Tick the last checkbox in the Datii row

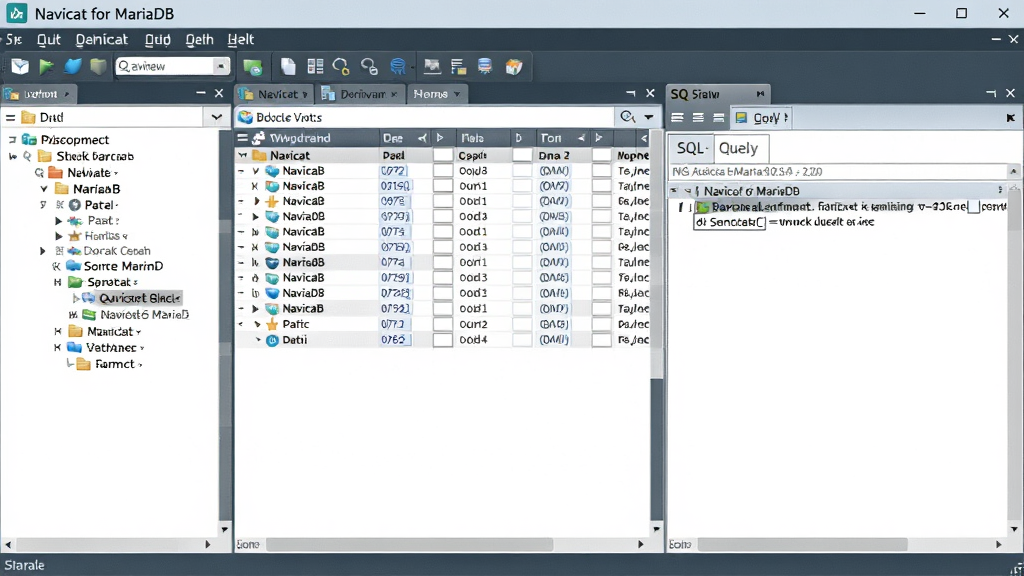(x=601, y=340)
